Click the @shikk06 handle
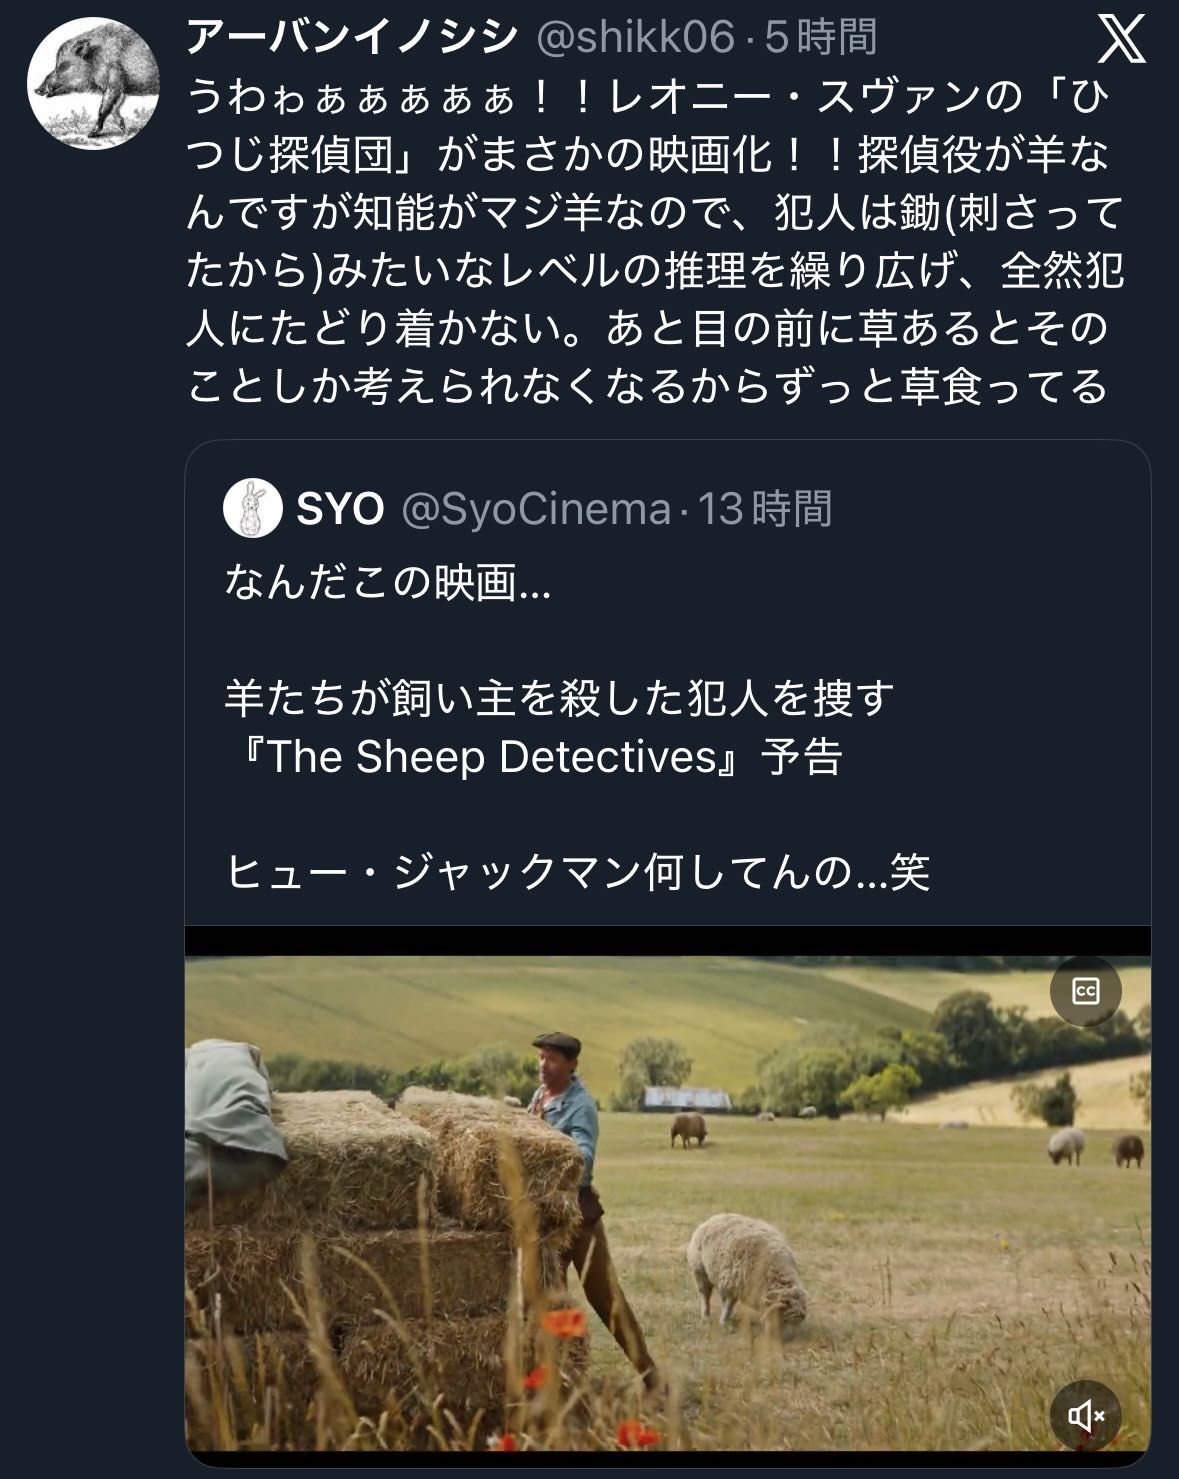1179x1479 pixels. (635, 38)
